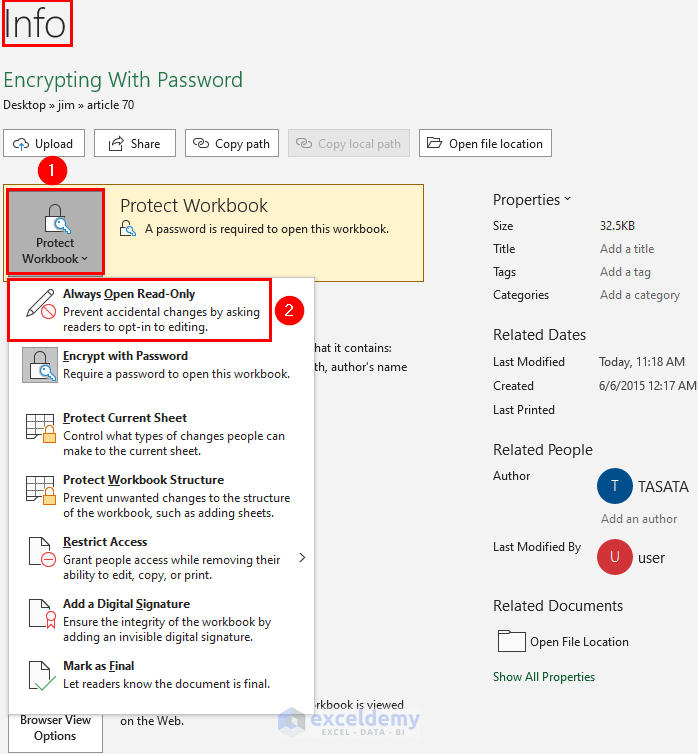This screenshot has width=698, height=754.
Task: Click the Copy local path button
Action: (x=349, y=143)
